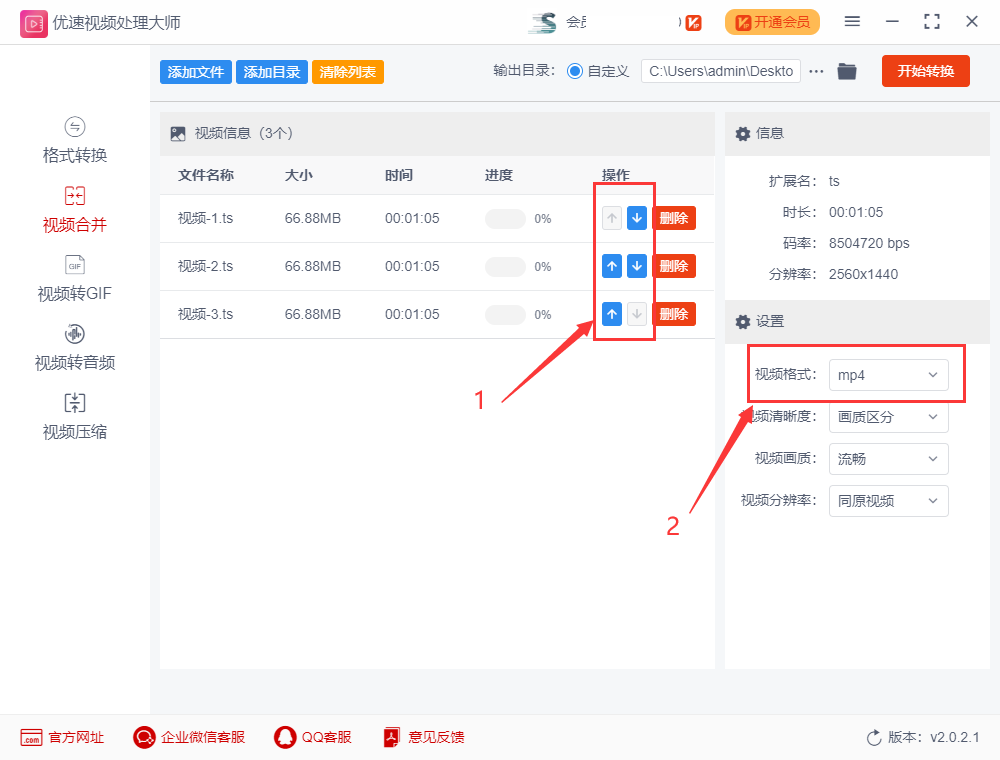
Task: Move 视频-2.ts up with the up arrow
Action: [x=612, y=265]
